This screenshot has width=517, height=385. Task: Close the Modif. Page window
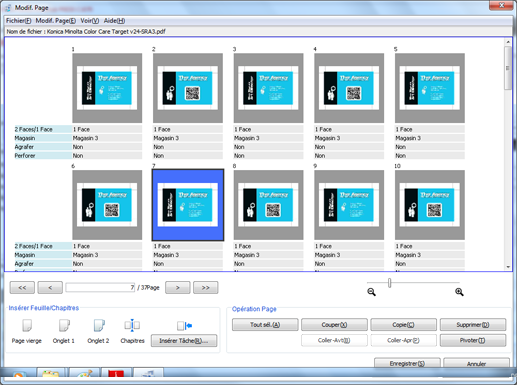click(501, 5)
